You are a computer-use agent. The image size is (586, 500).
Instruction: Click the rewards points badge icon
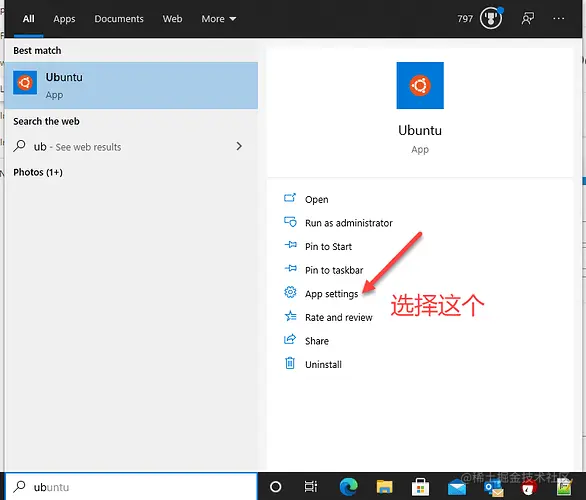pos(491,18)
